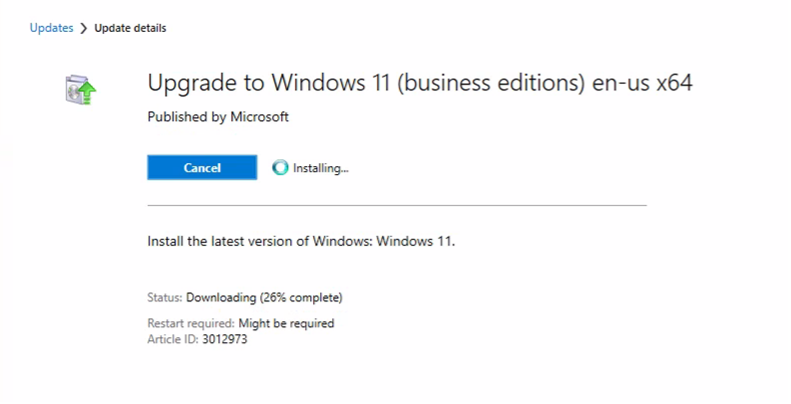Click the software update package icon
The image size is (791, 404).
tap(81, 90)
